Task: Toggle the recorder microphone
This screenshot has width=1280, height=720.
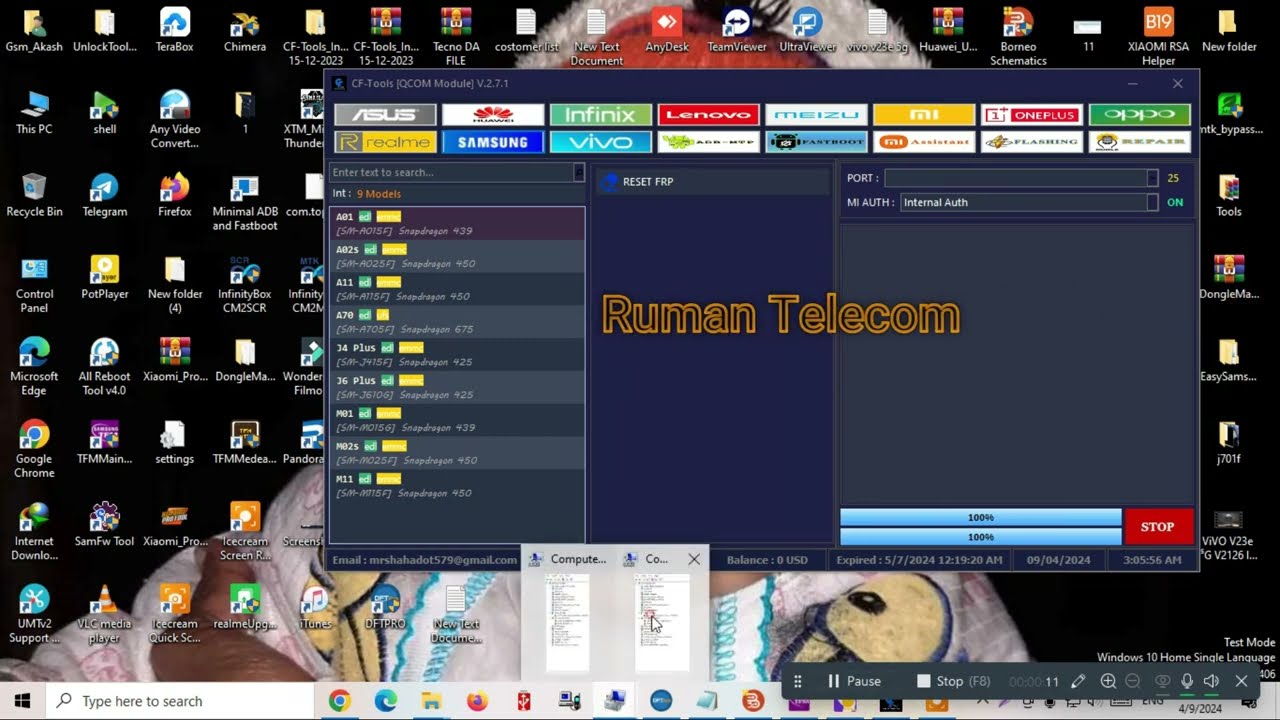Action: pos(1187,681)
